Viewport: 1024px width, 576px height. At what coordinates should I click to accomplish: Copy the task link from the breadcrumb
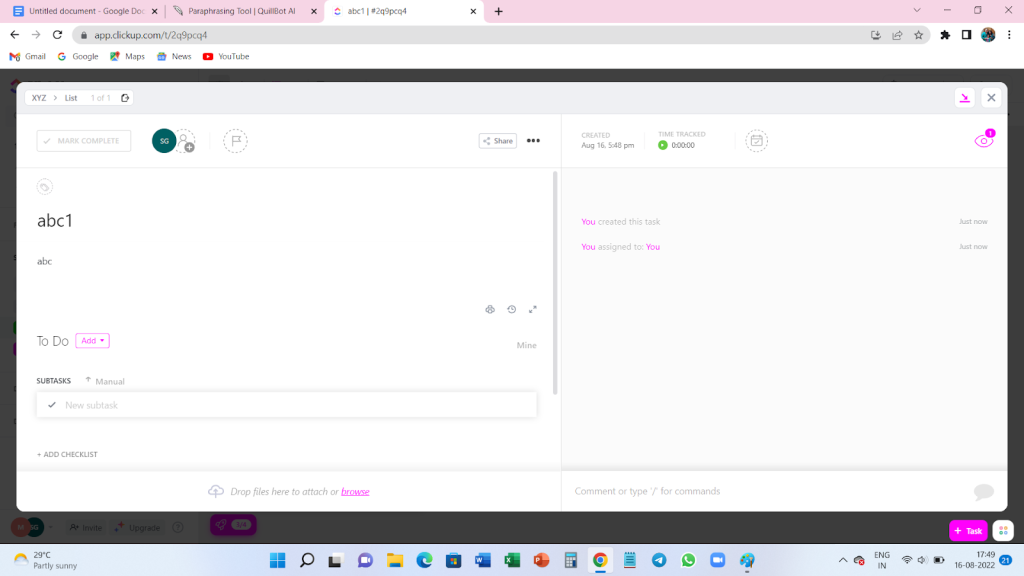coord(124,97)
